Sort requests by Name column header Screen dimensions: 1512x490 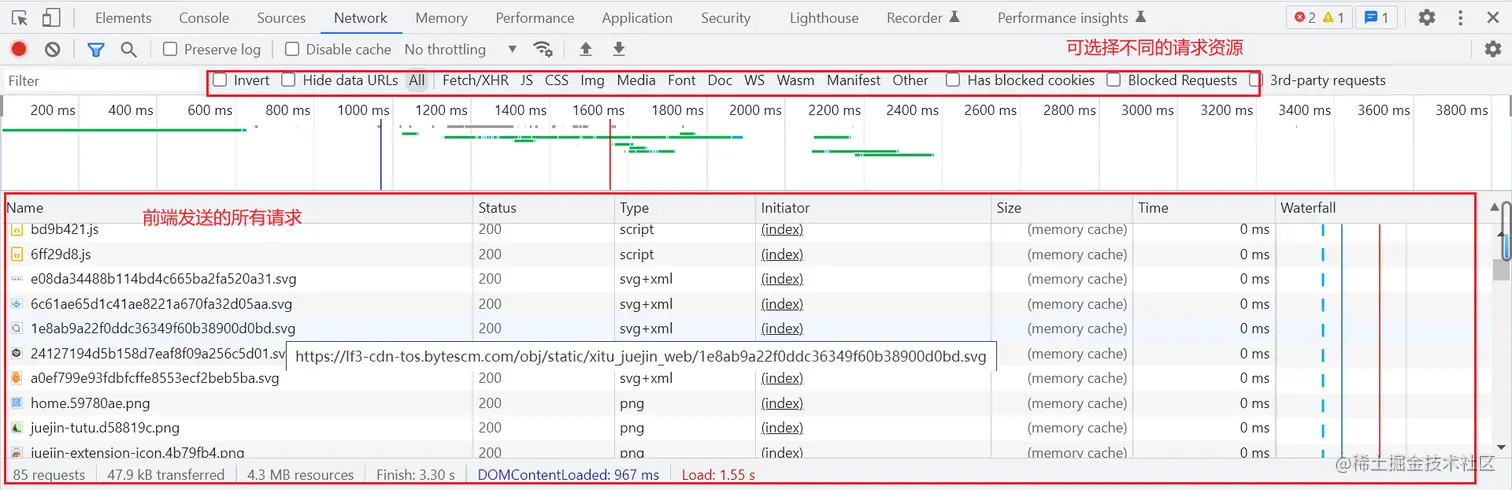(239, 208)
